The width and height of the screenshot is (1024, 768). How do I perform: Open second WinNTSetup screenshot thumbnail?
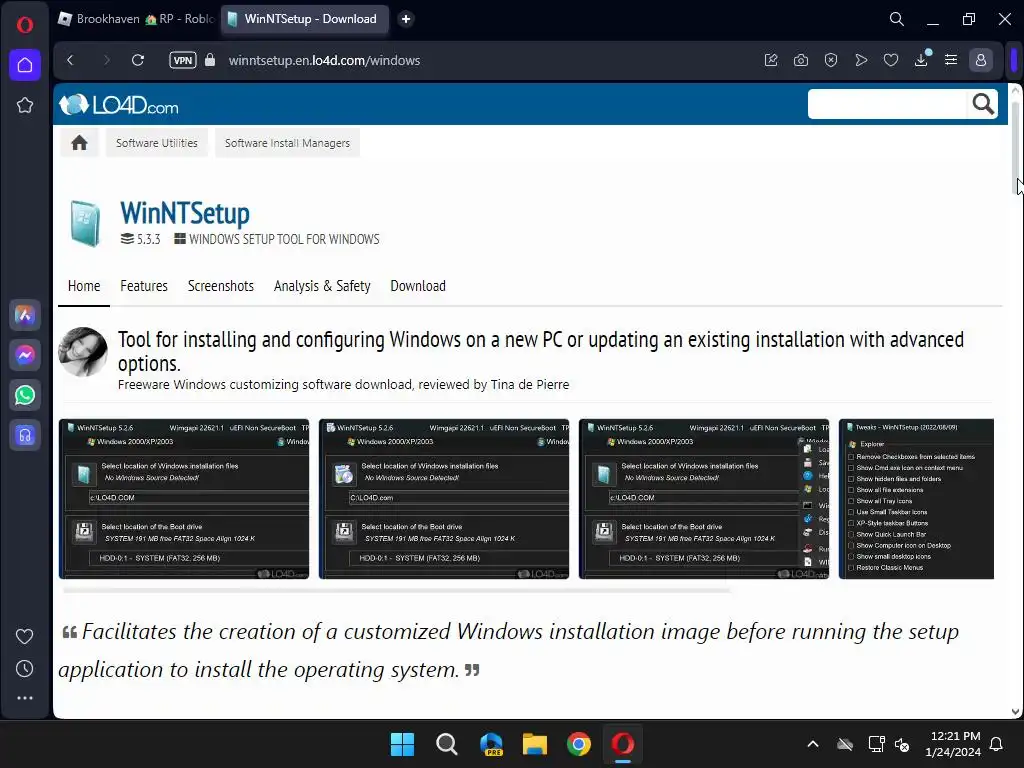[444, 499]
